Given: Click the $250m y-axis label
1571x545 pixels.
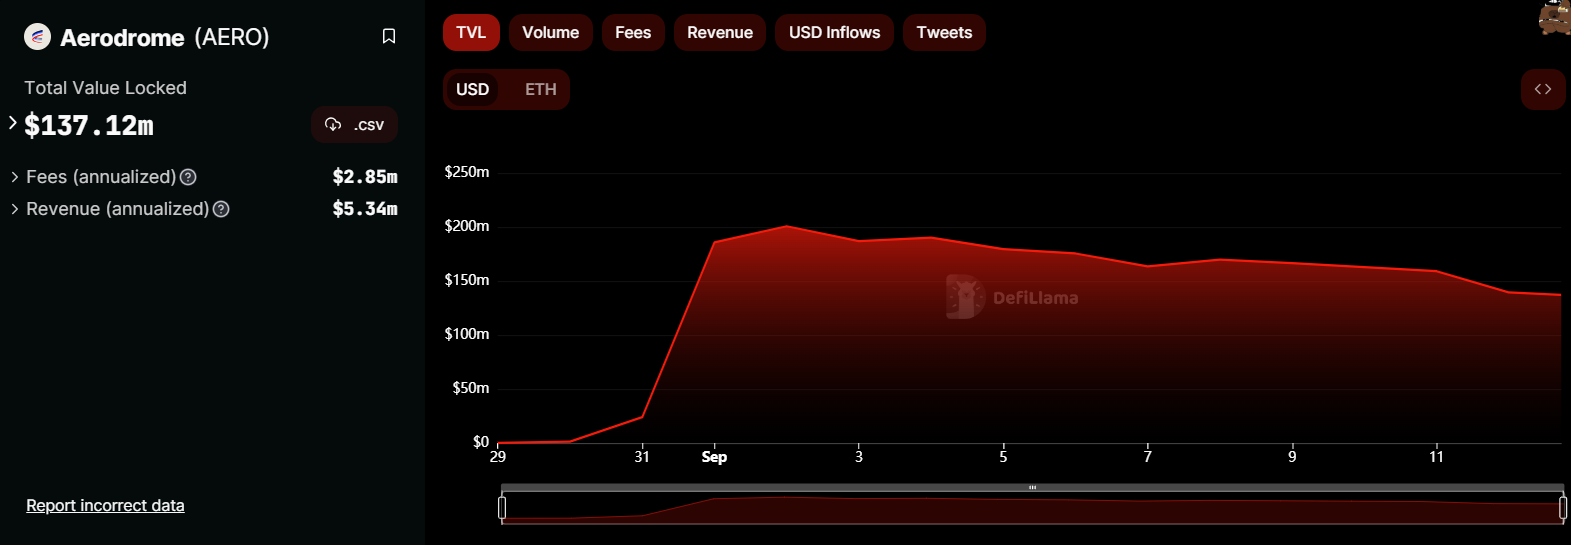Looking at the screenshot, I should pyautogui.click(x=467, y=172).
